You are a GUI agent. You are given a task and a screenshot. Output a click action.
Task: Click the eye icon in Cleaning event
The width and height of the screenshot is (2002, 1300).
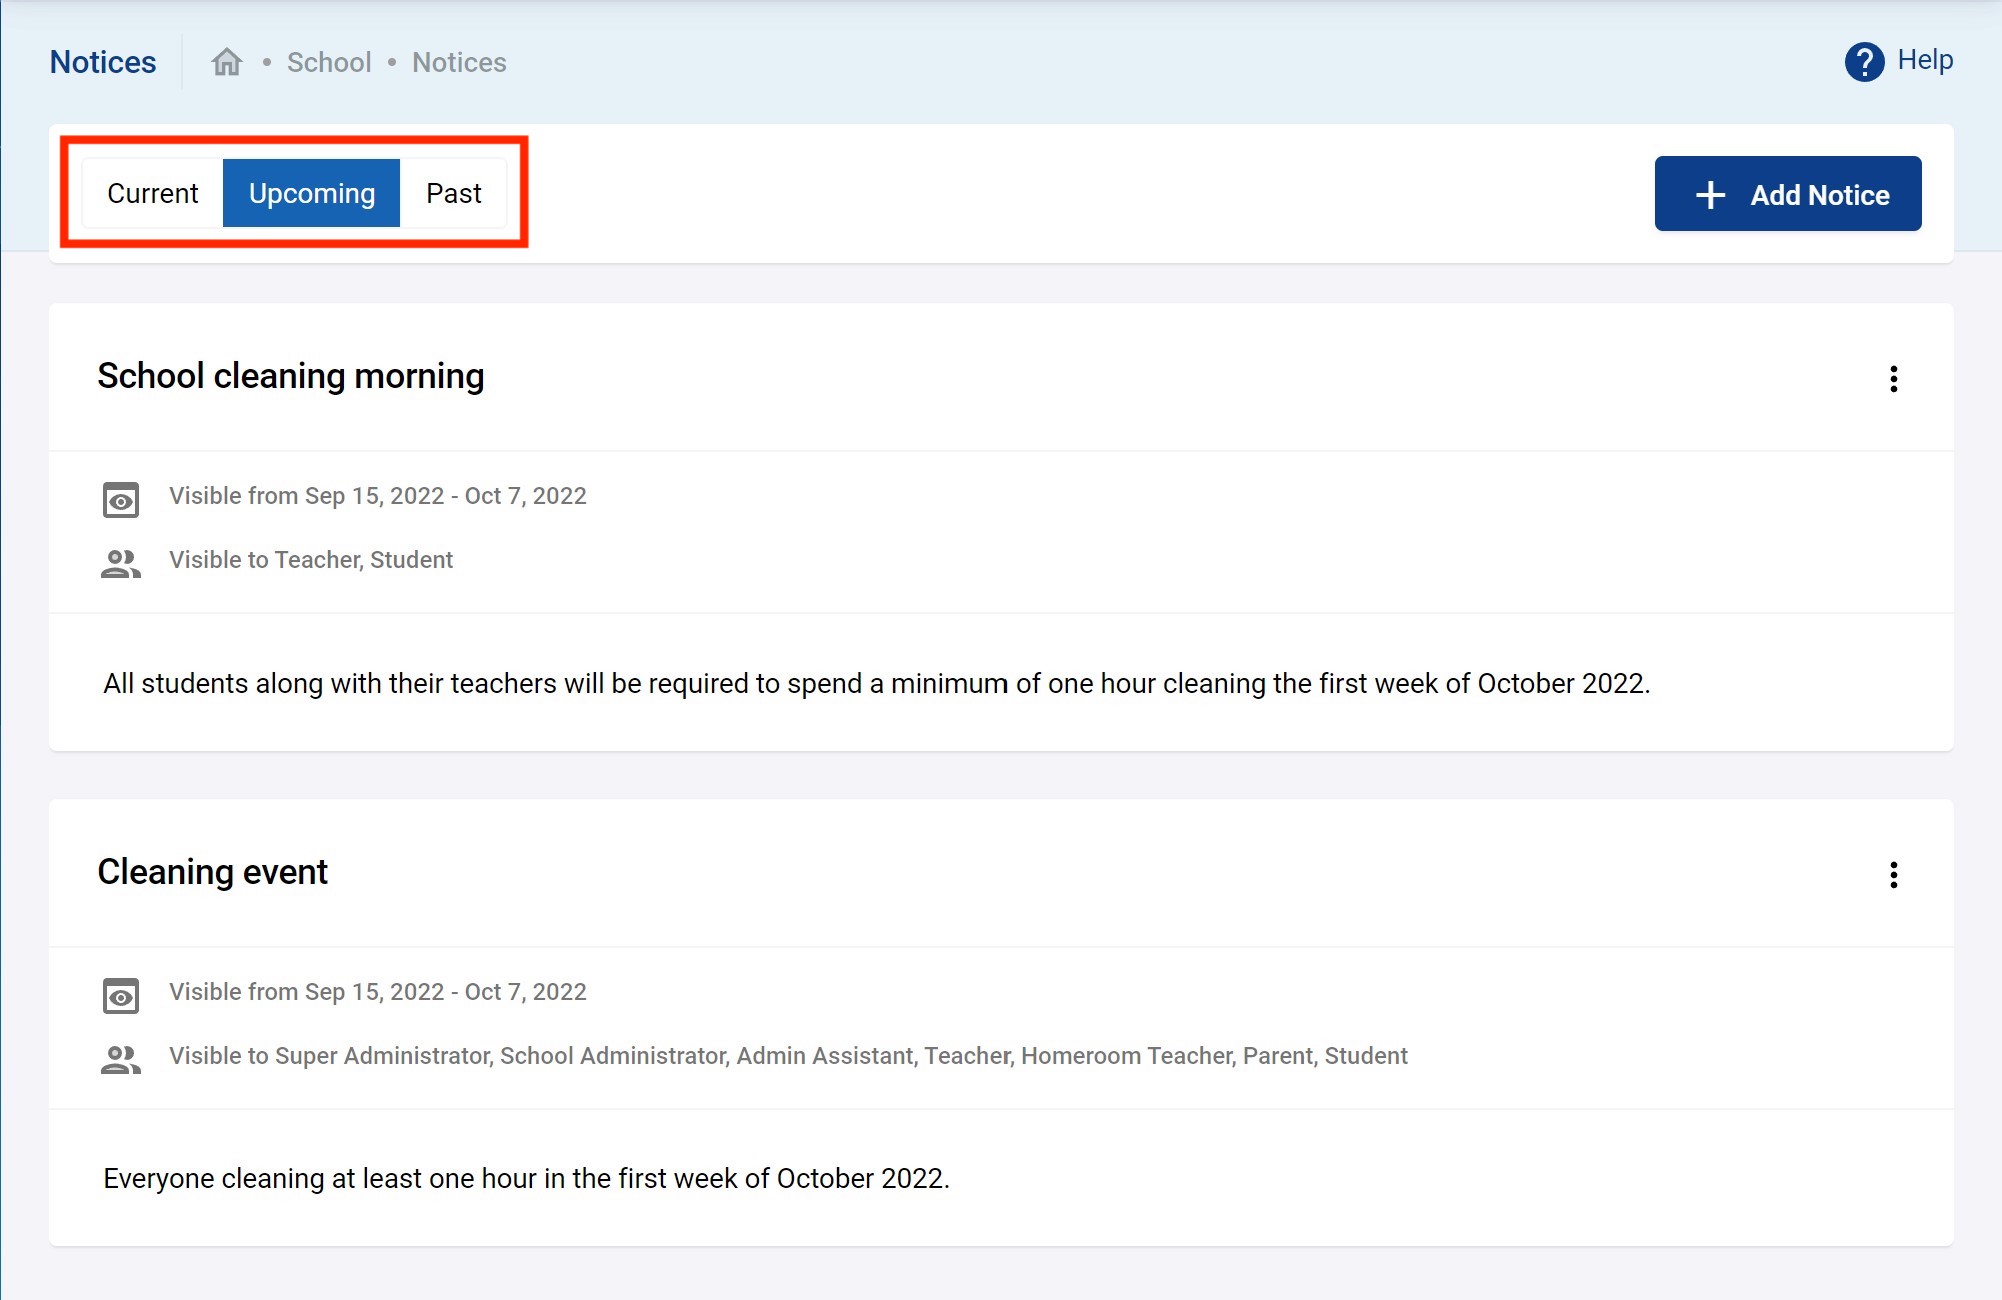pos(121,995)
